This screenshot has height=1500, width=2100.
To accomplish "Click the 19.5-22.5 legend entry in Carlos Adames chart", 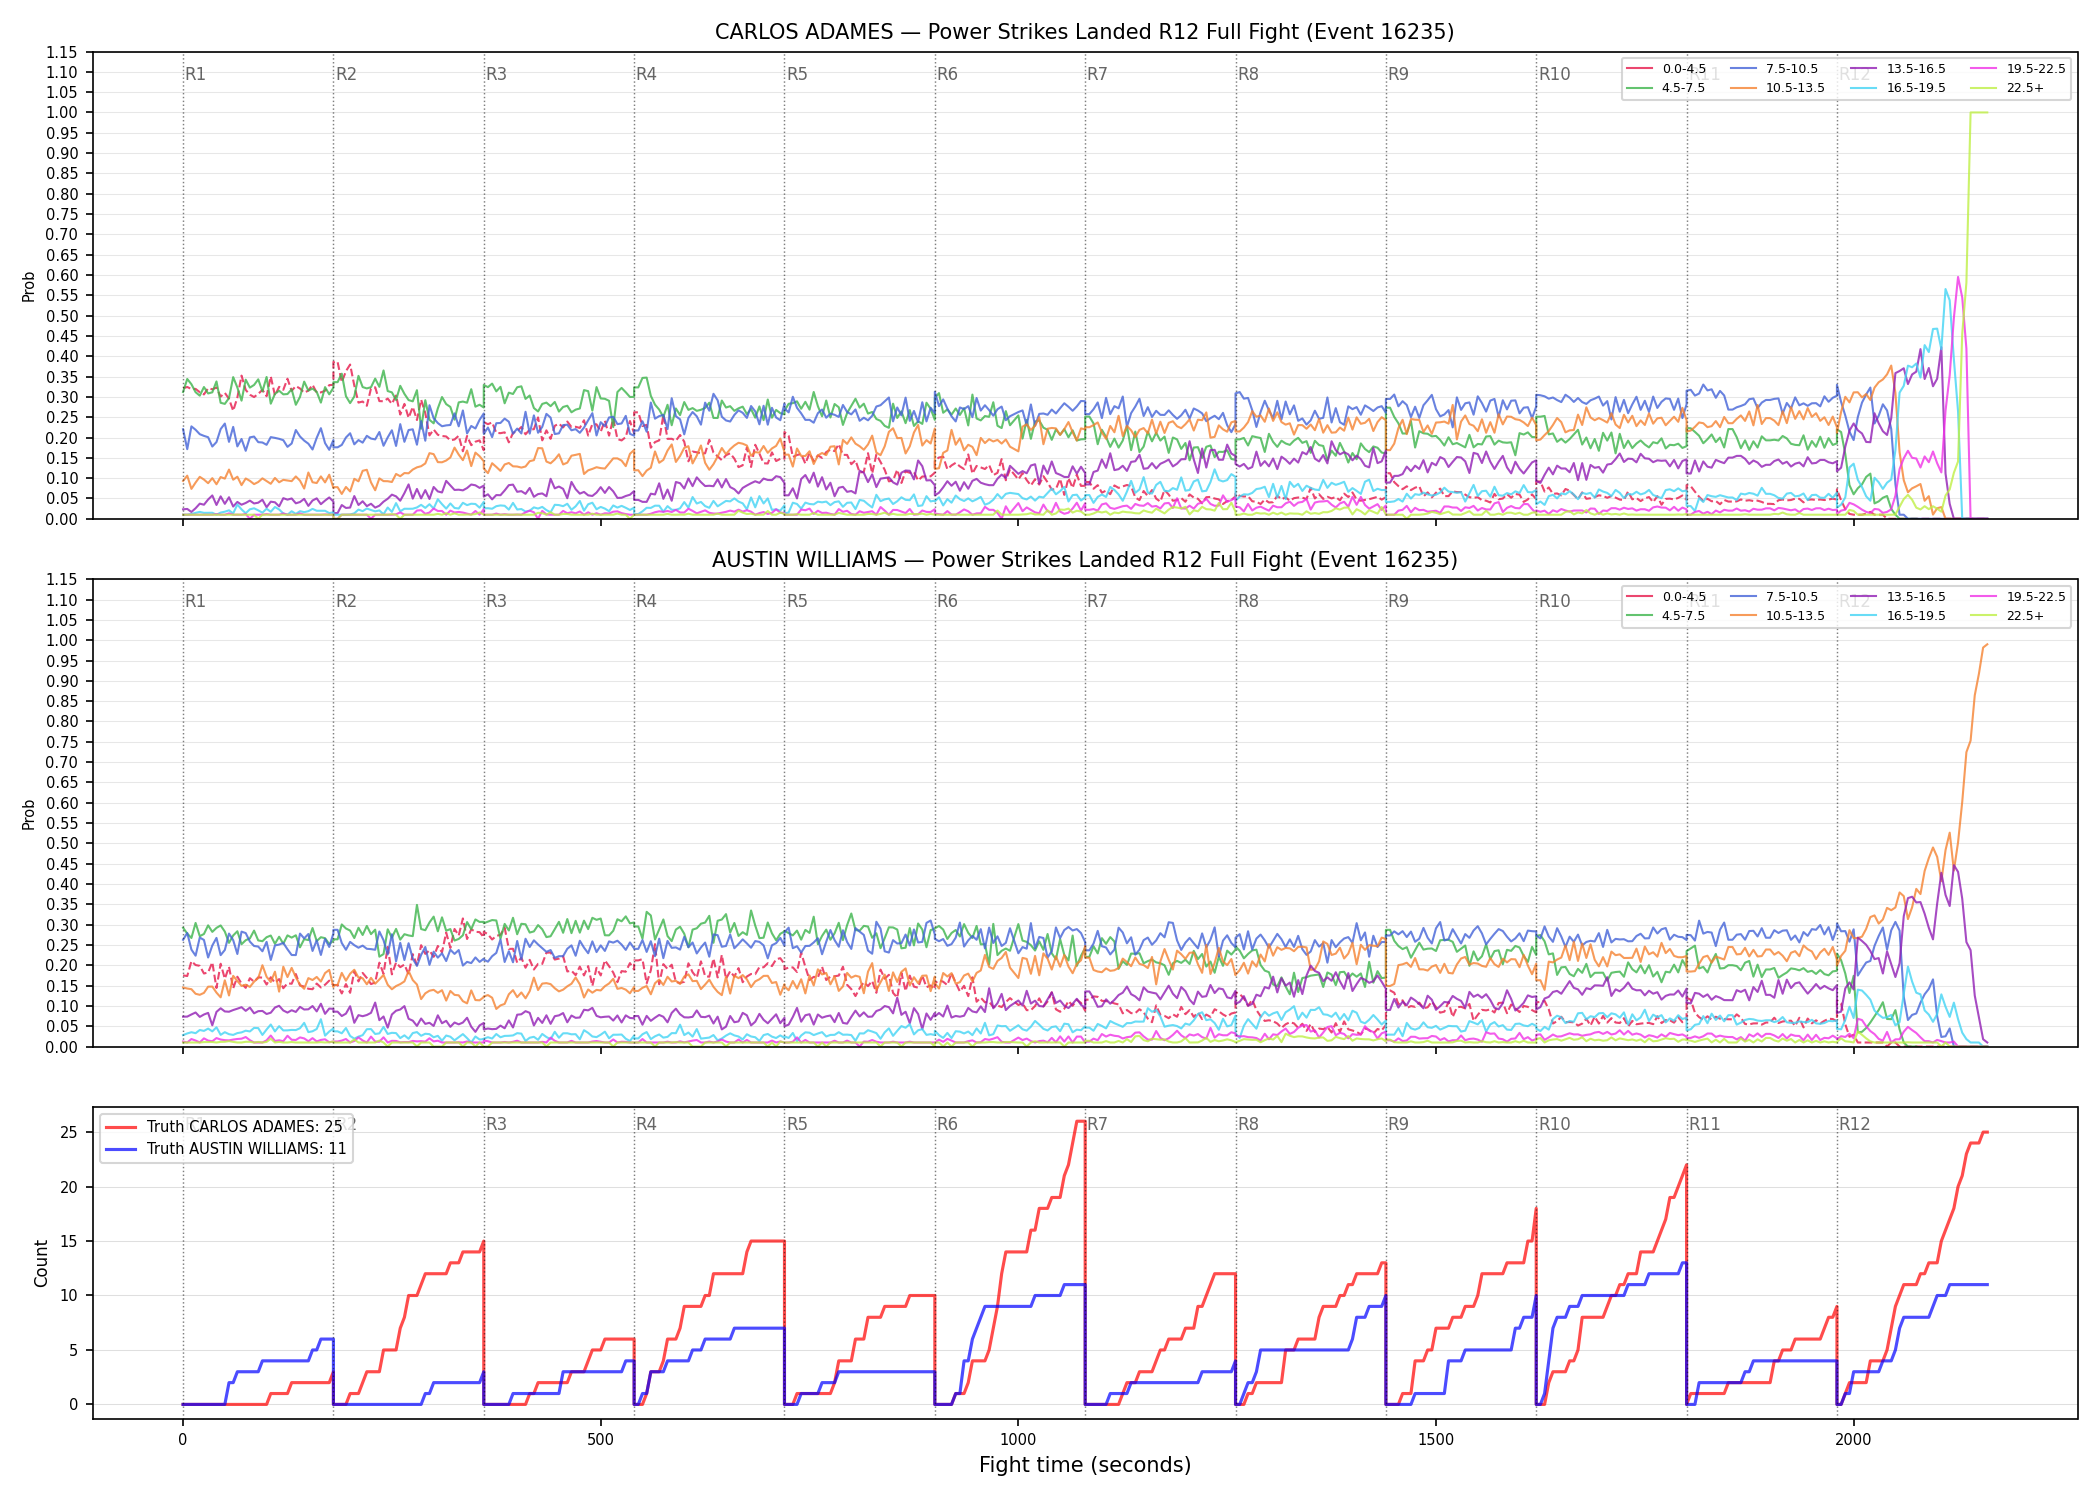I will point(2018,69).
